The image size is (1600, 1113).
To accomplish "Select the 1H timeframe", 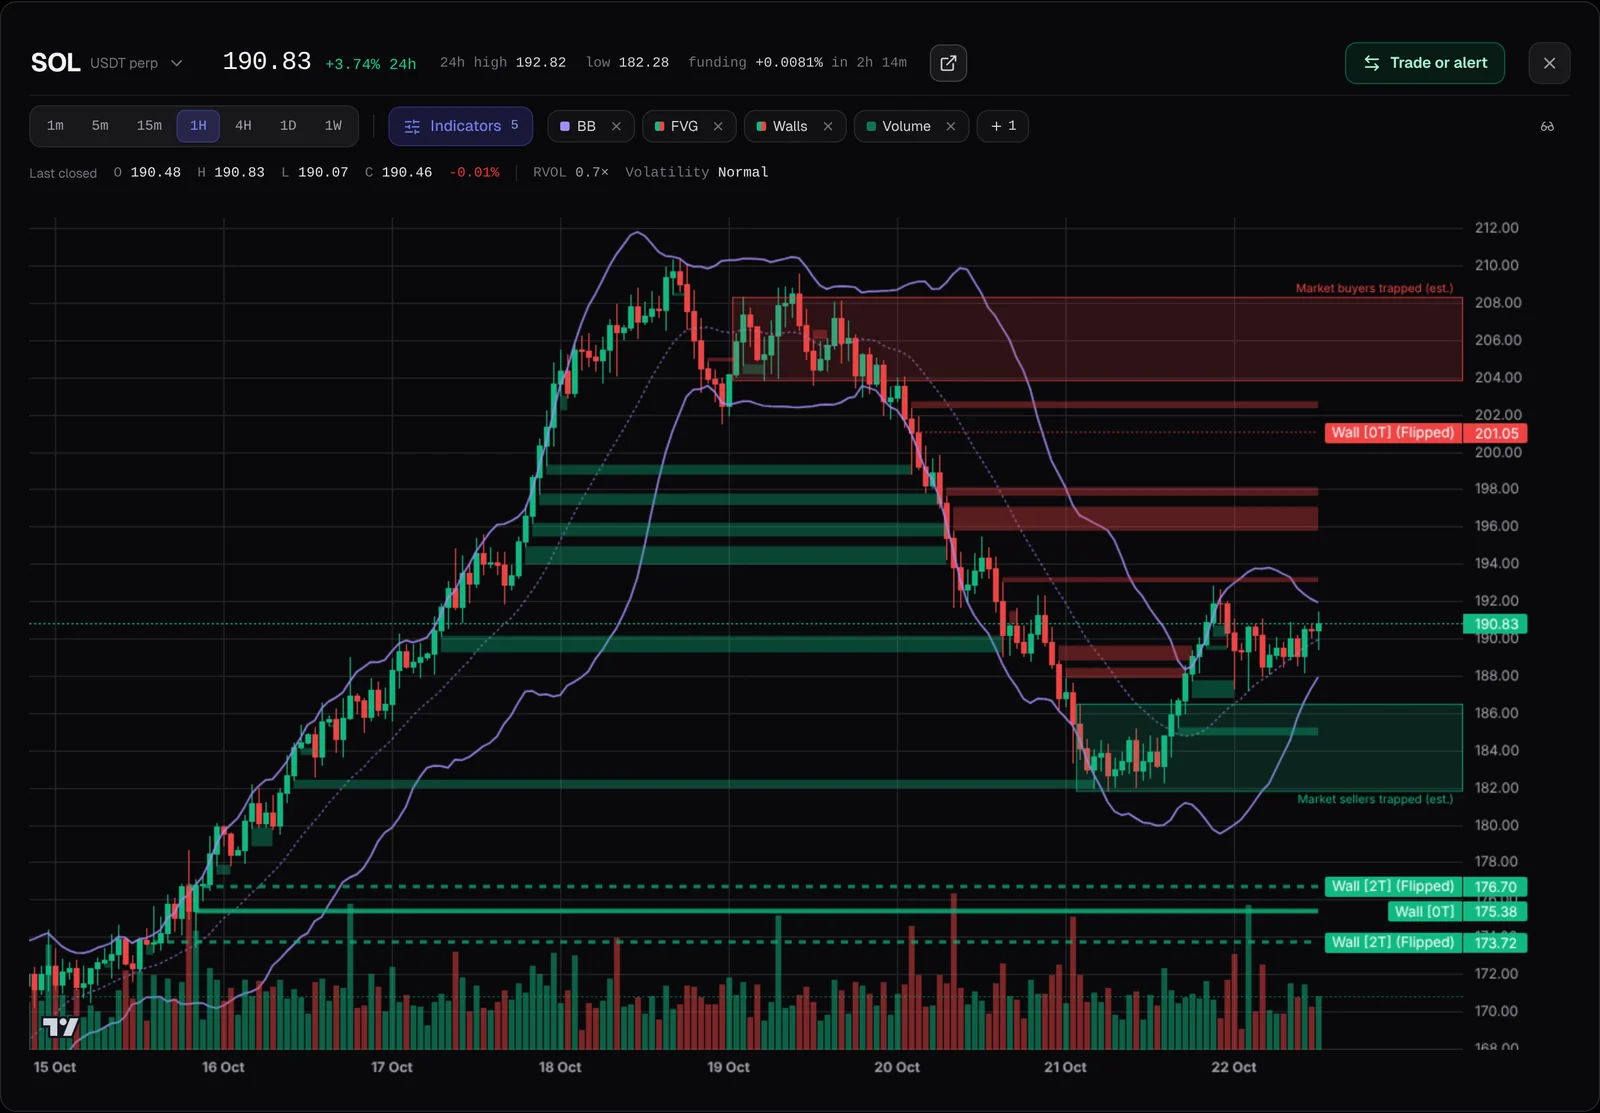I will [198, 126].
